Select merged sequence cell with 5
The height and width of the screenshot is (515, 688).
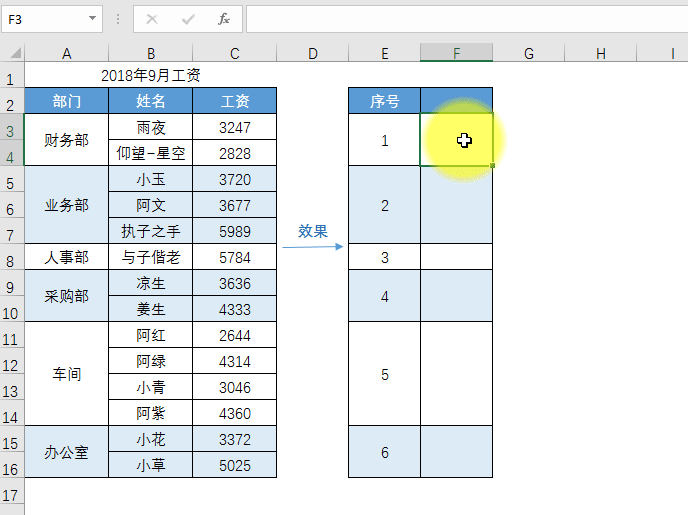384,374
